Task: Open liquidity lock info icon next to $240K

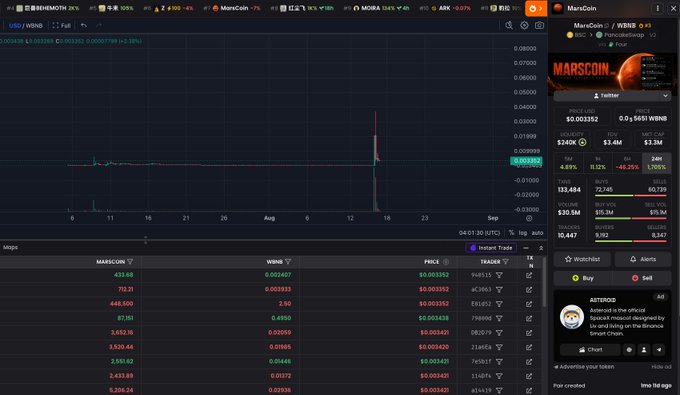Action: point(582,142)
